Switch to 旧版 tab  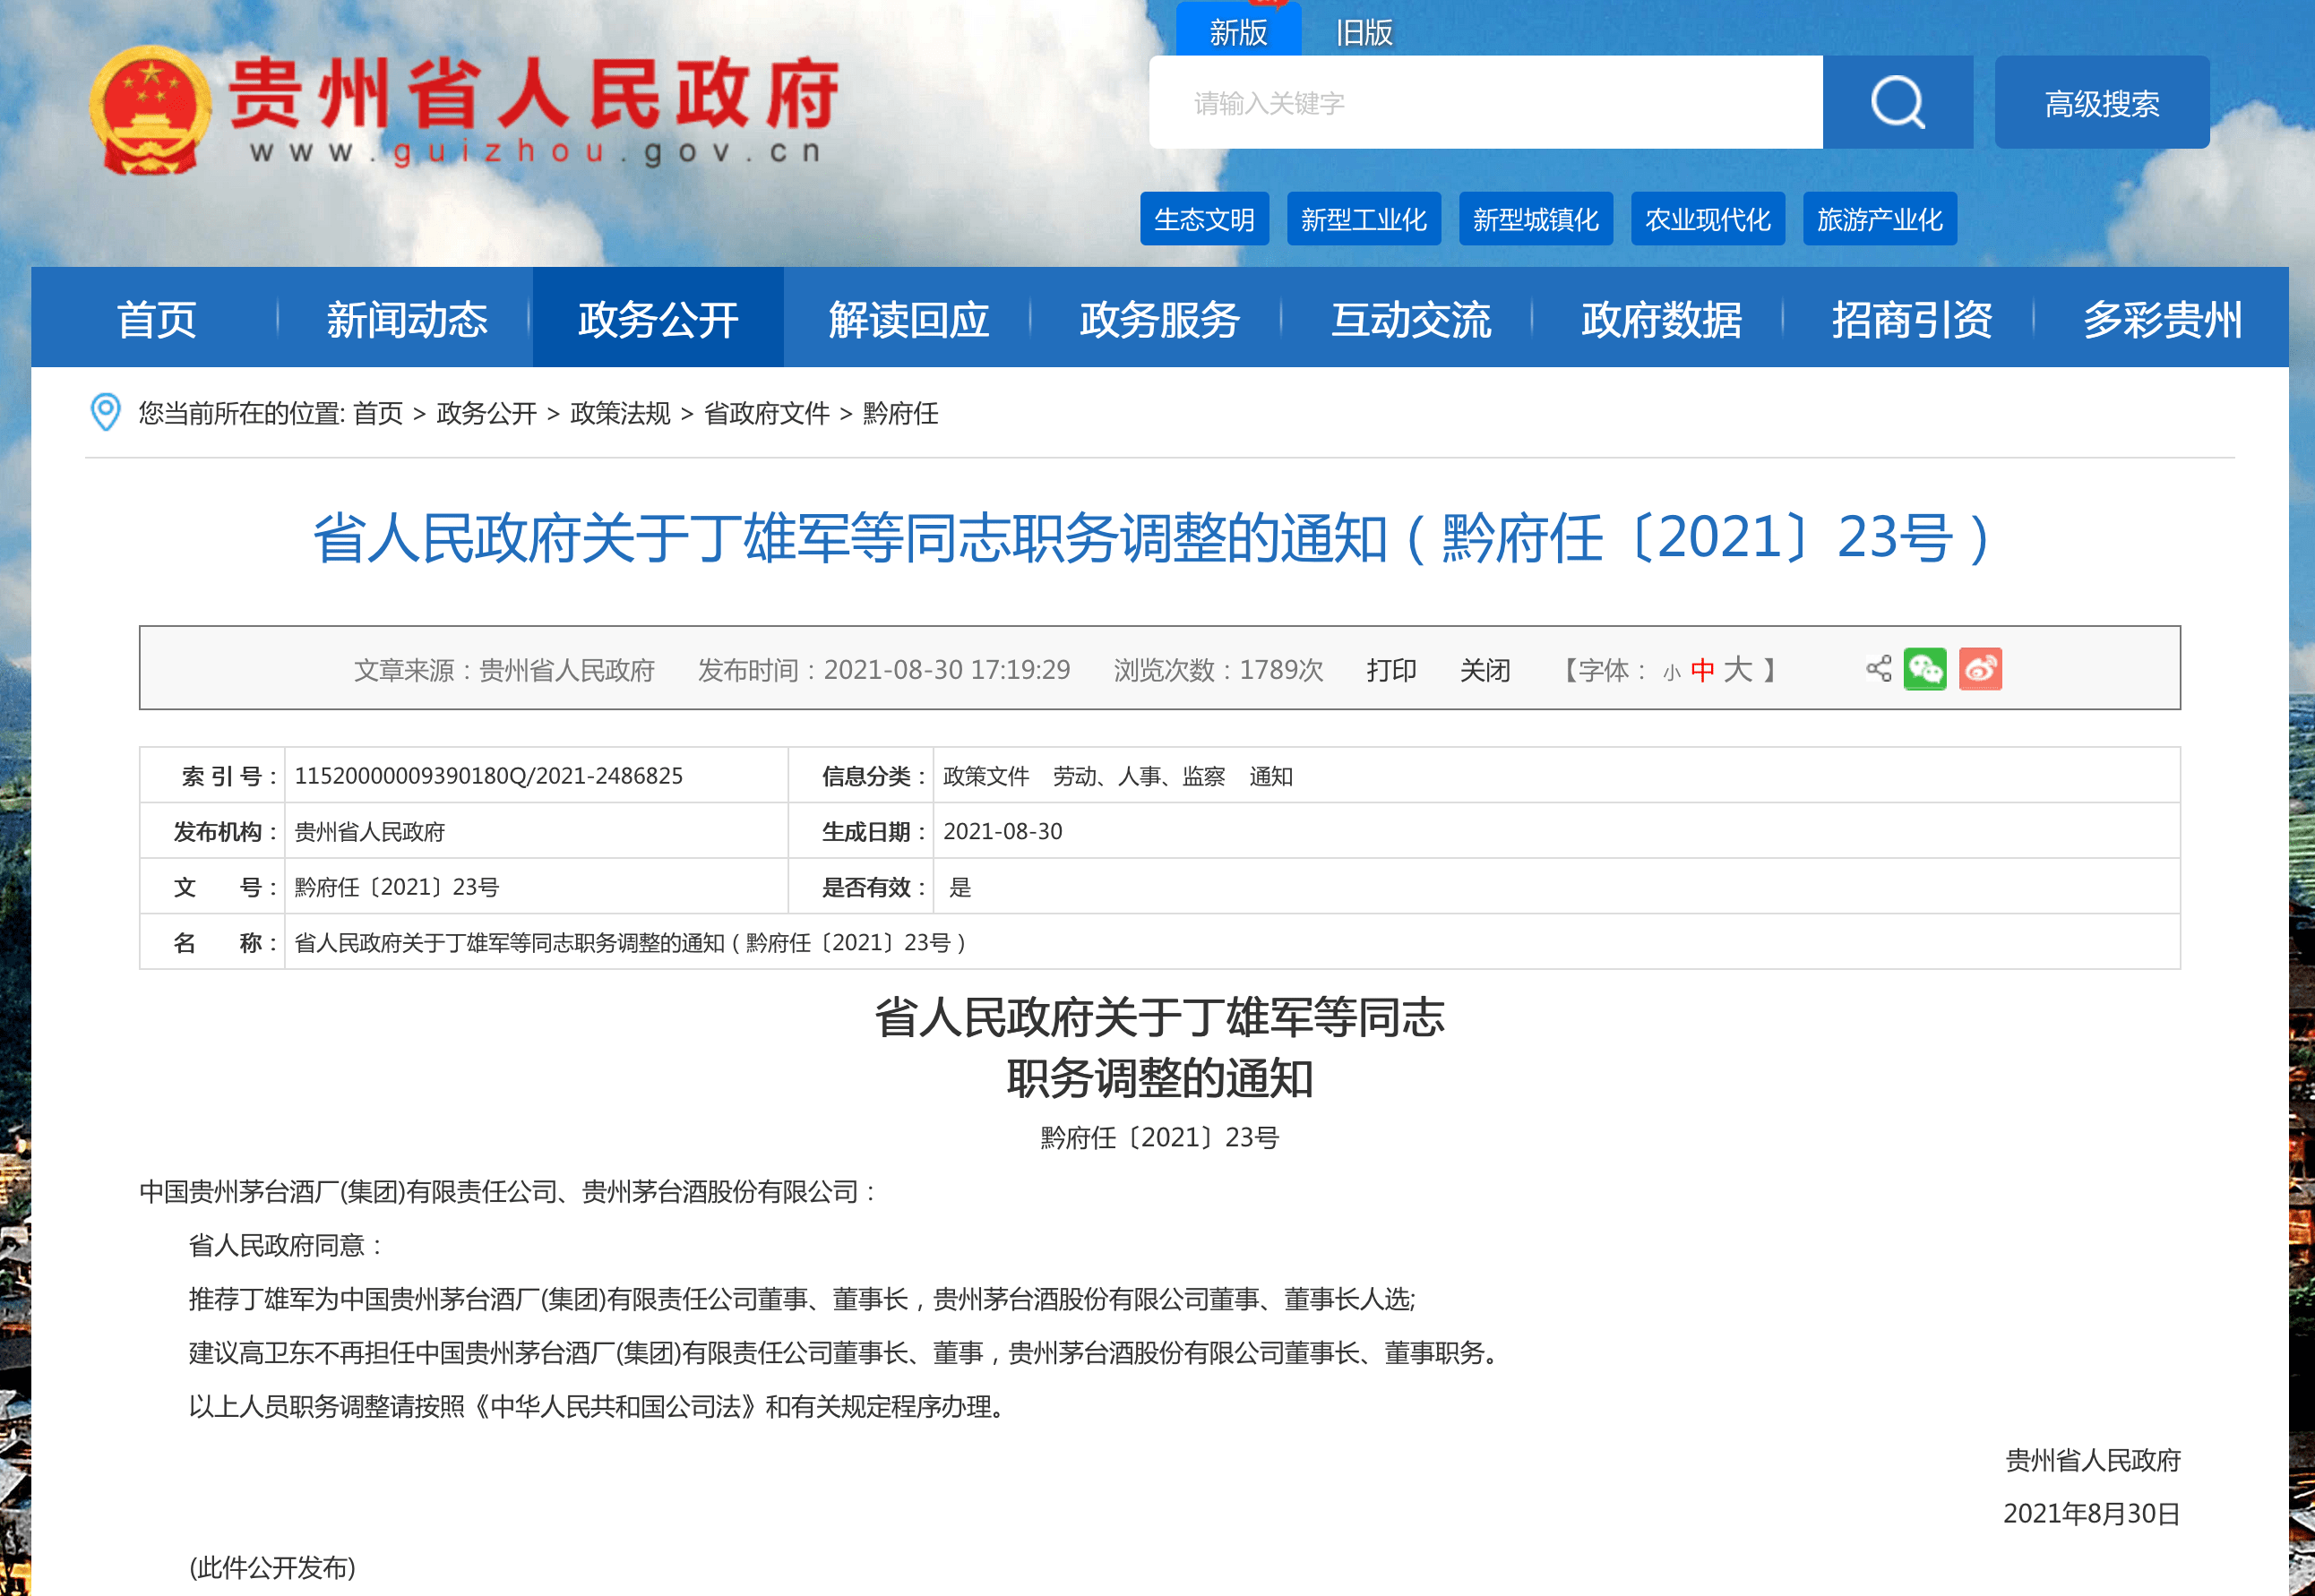pyautogui.click(x=1364, y=33)
